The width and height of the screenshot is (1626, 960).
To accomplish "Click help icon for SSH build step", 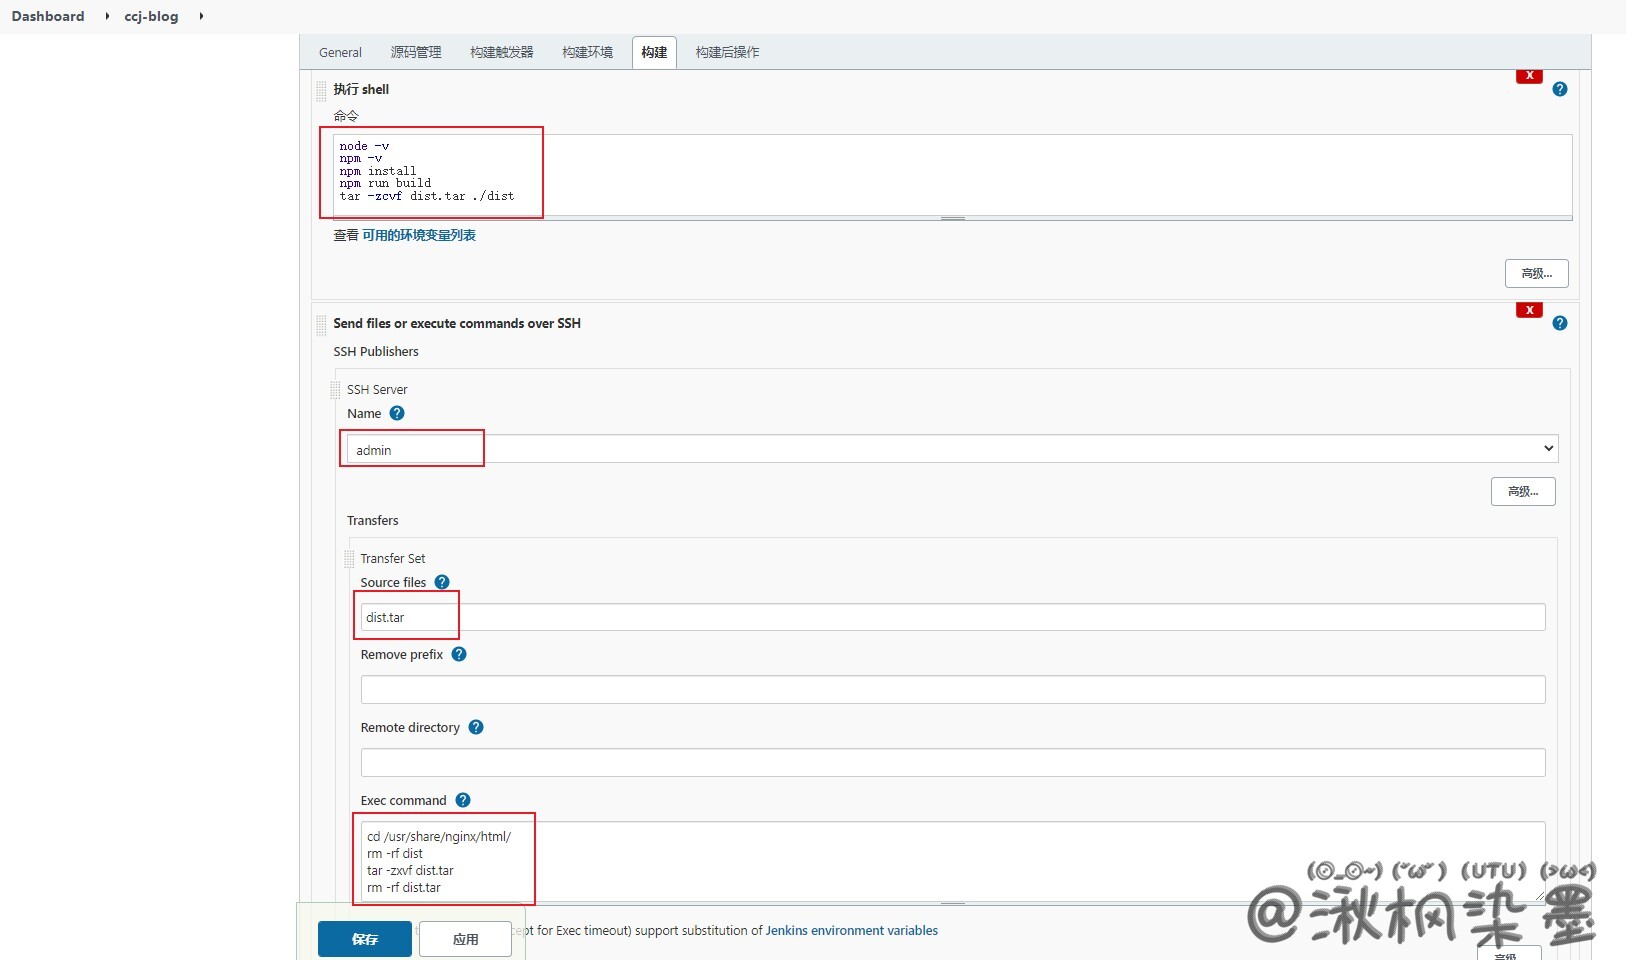I will click(1559, 323).
